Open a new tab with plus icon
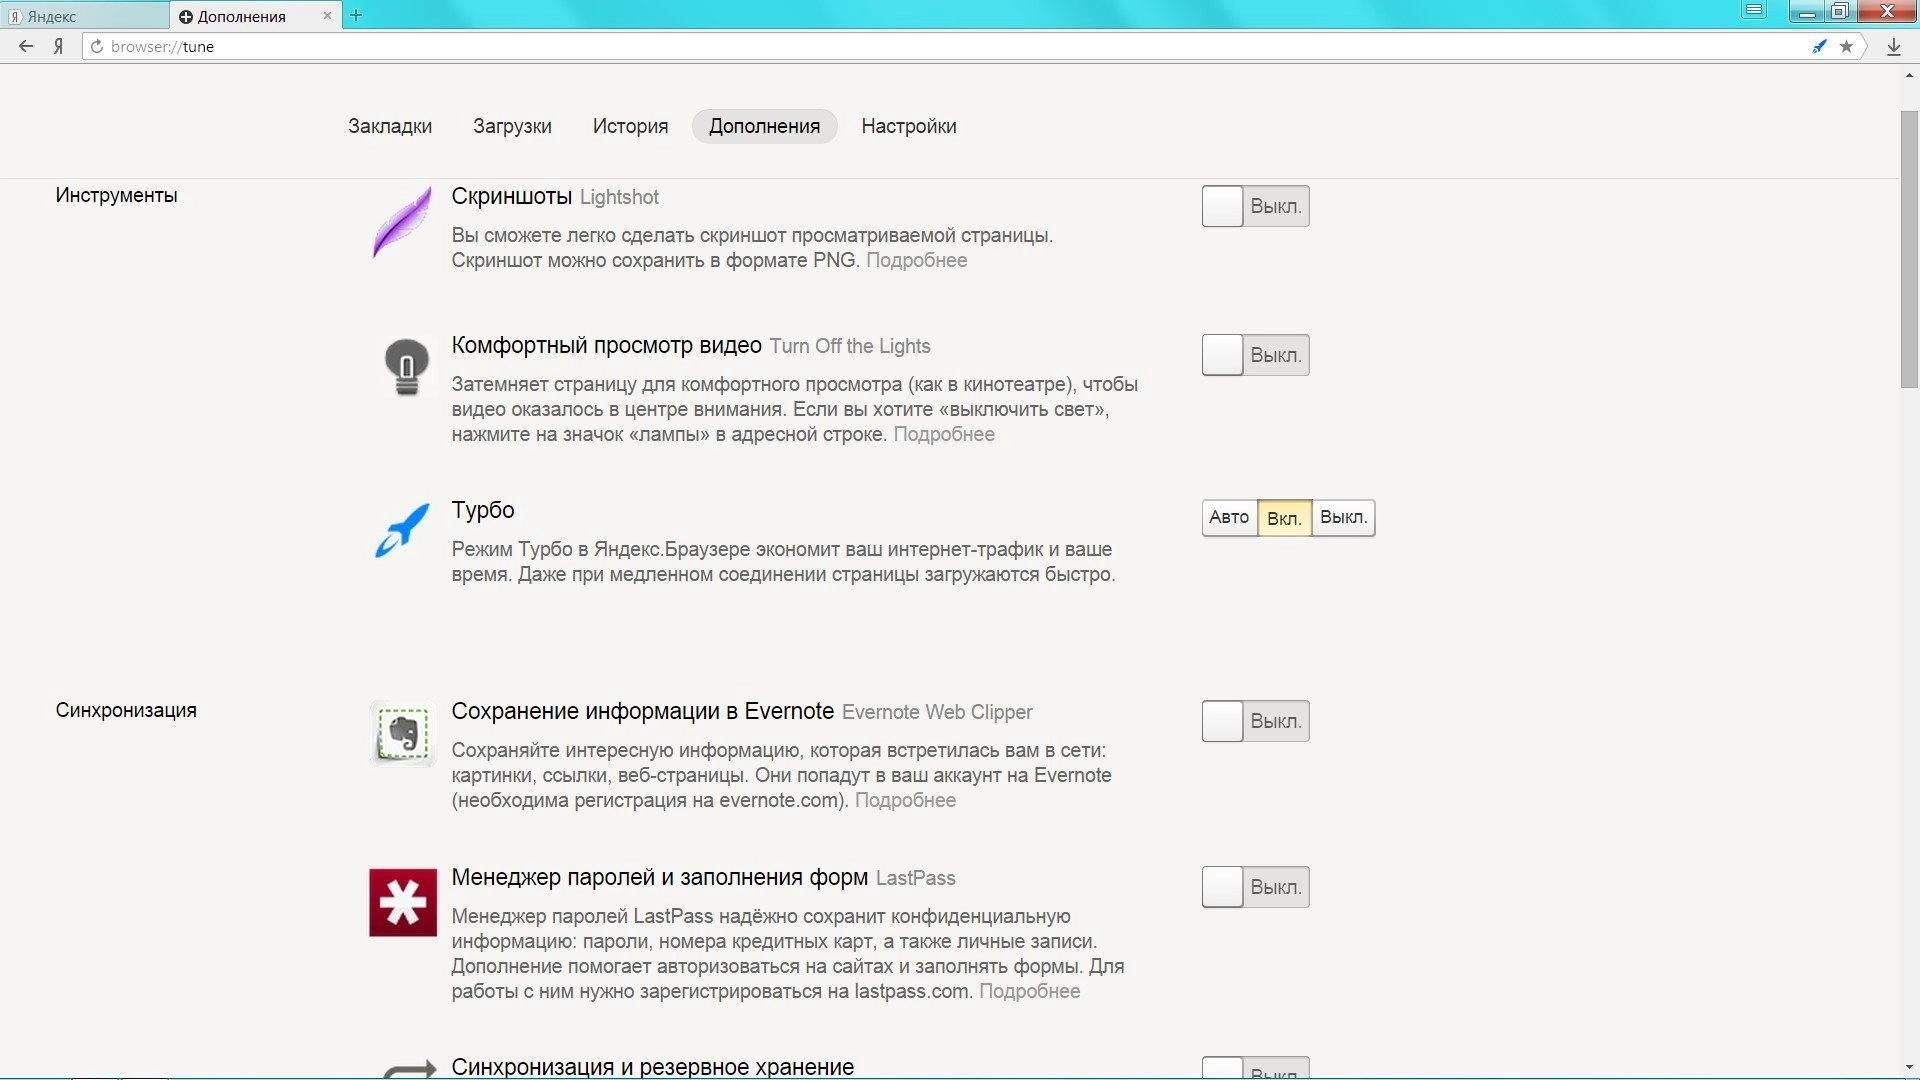The image size is (1920, 1080). pos(356,15)
